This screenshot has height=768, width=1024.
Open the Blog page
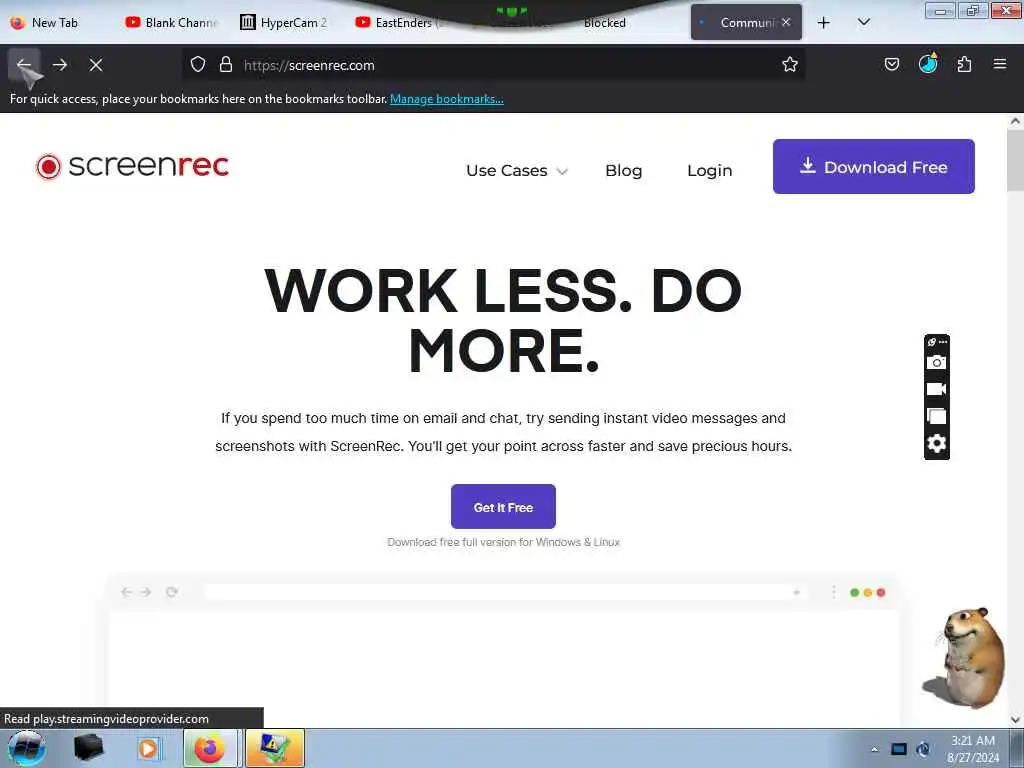(x=624, y=170)
